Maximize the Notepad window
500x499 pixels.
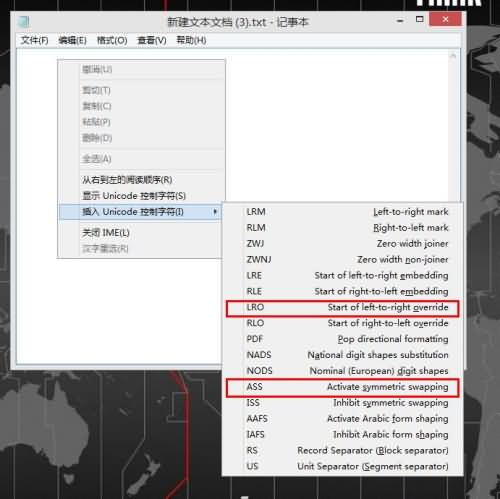pos(420,19)
